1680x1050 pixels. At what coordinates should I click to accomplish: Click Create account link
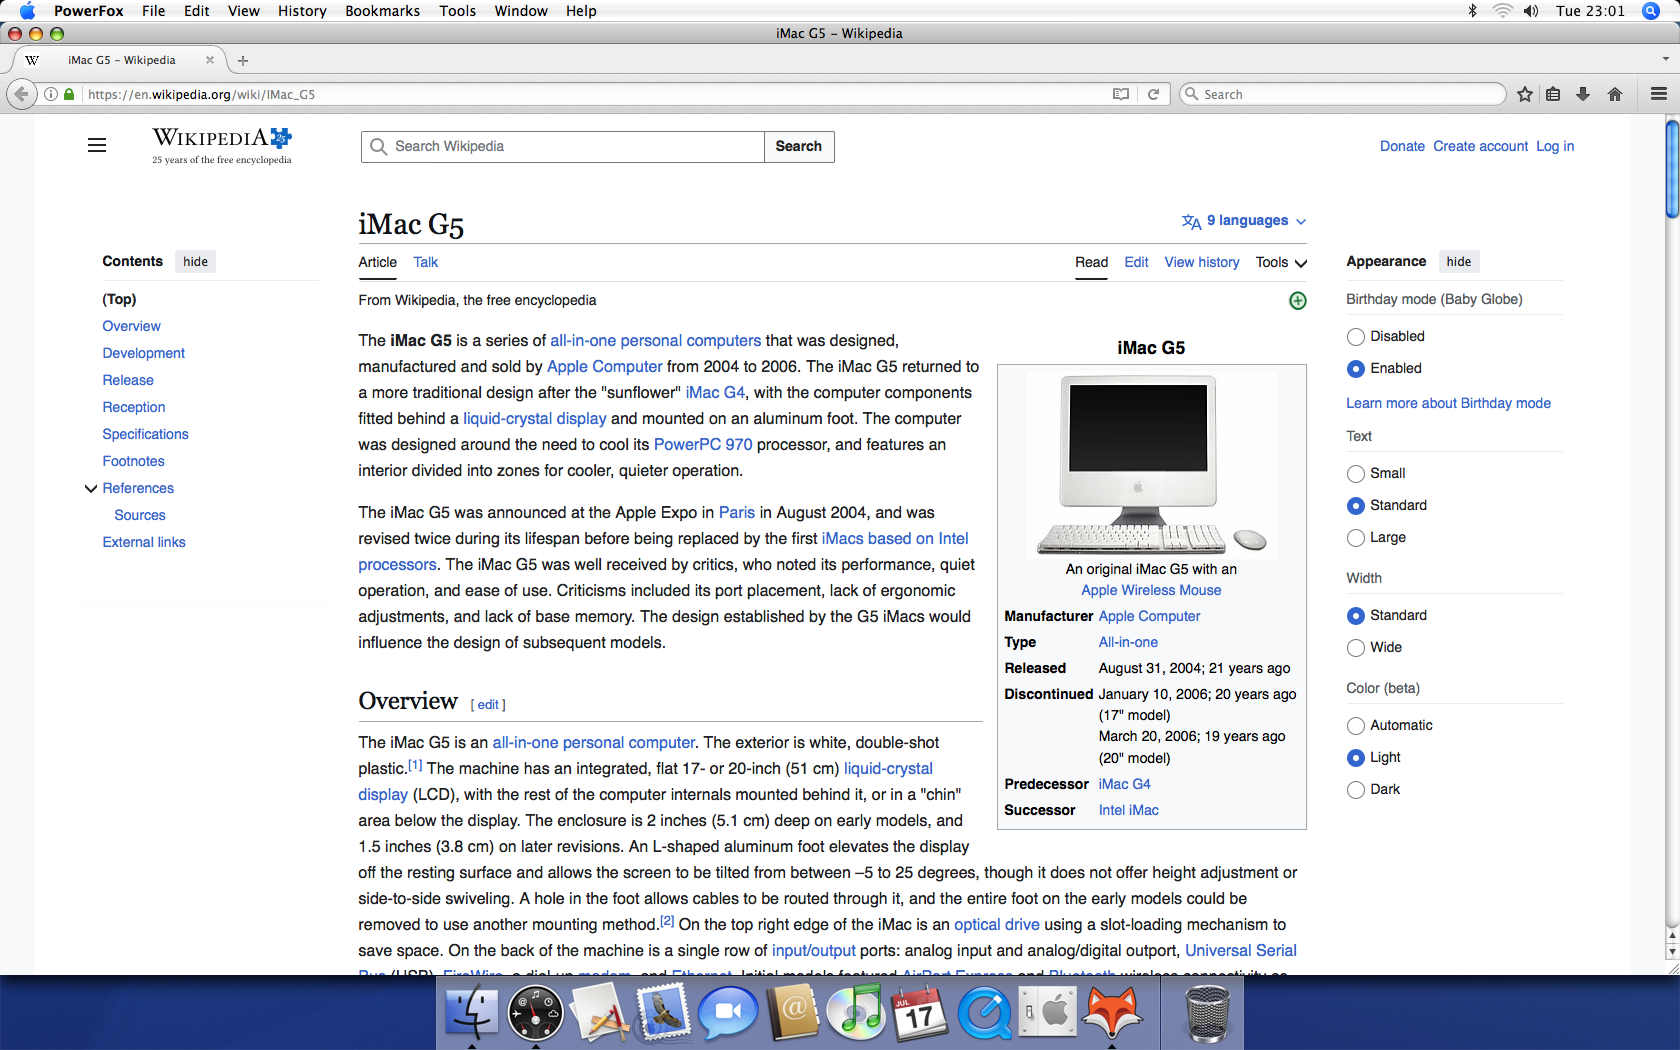1480,147
